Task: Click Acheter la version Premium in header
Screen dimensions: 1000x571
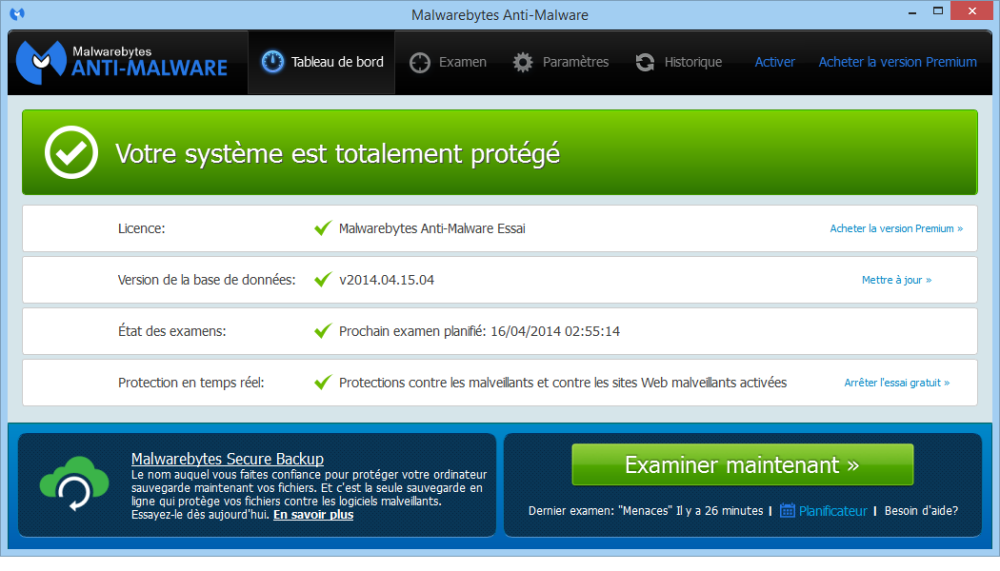Action: (x=897, y=62)
